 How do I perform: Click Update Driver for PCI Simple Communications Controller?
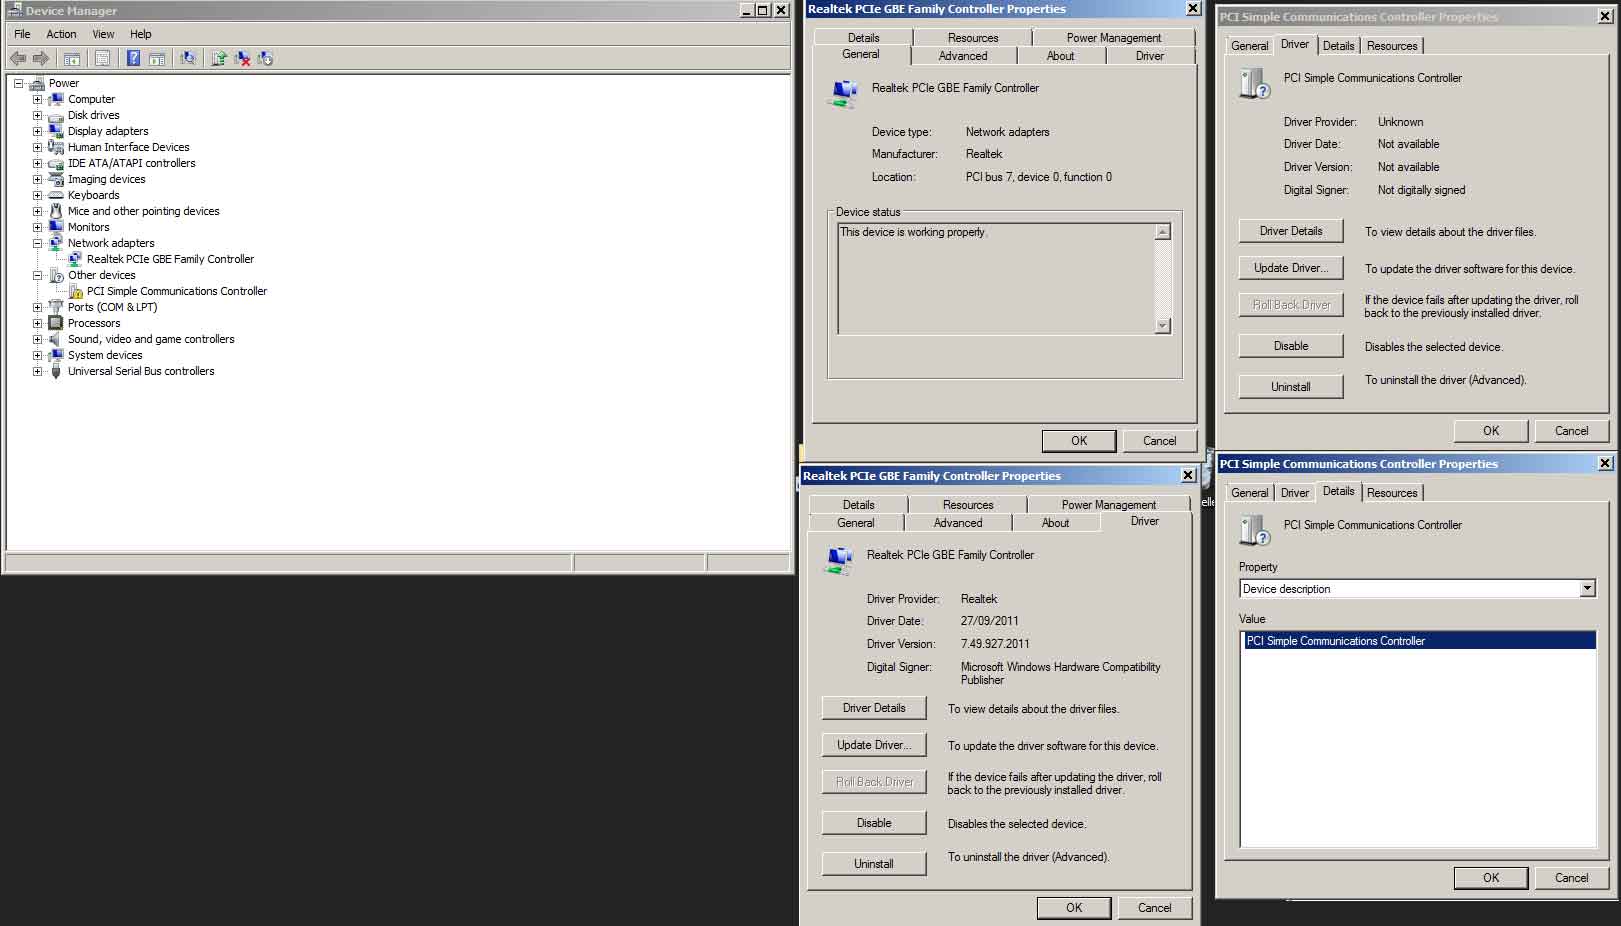1290,268
